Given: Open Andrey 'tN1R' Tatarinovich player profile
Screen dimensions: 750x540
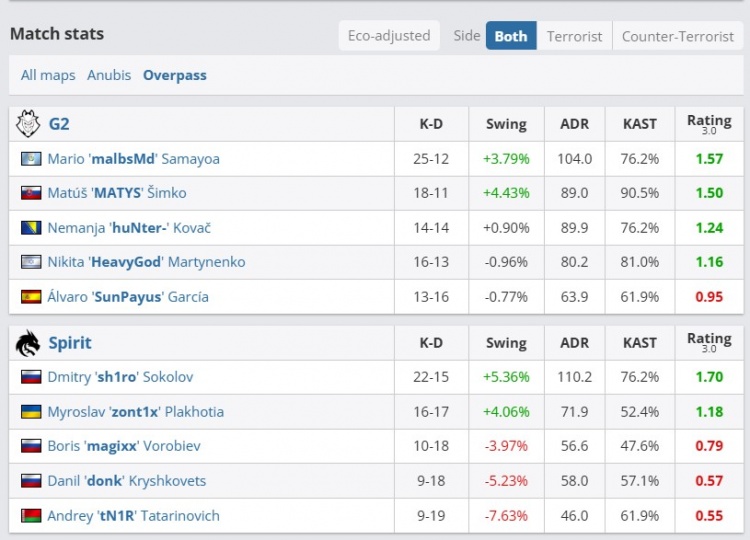Looking at the screenshot, I should point(133,516).
